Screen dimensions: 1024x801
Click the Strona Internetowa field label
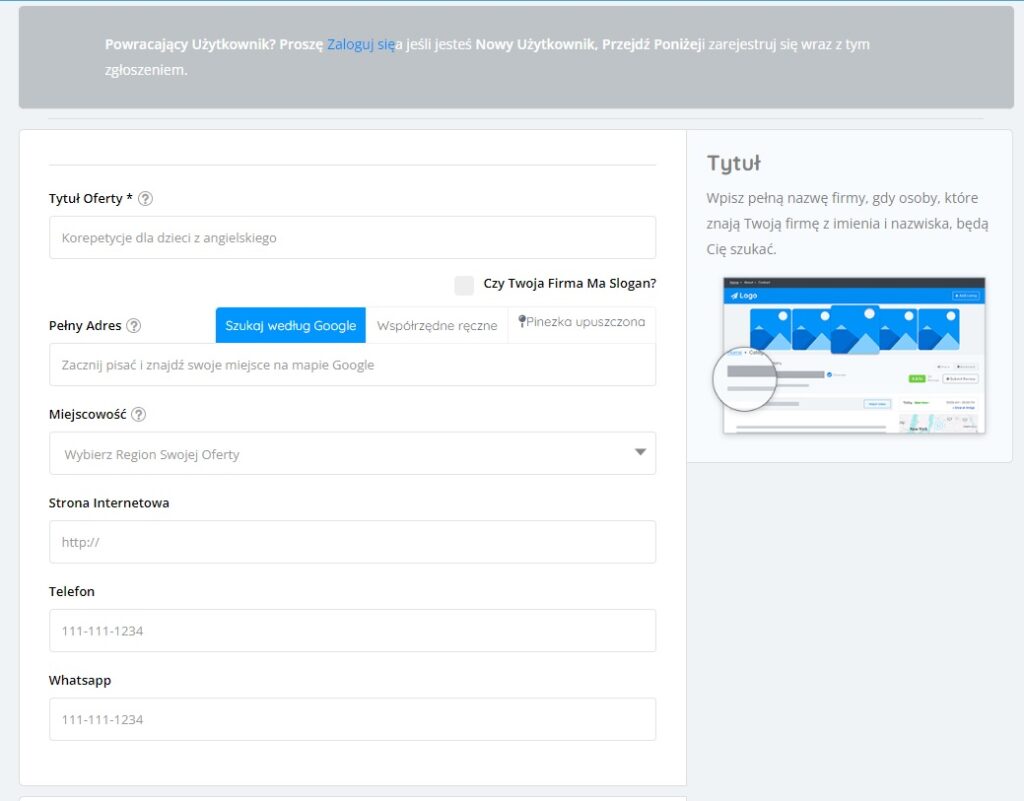coord(109,503)
